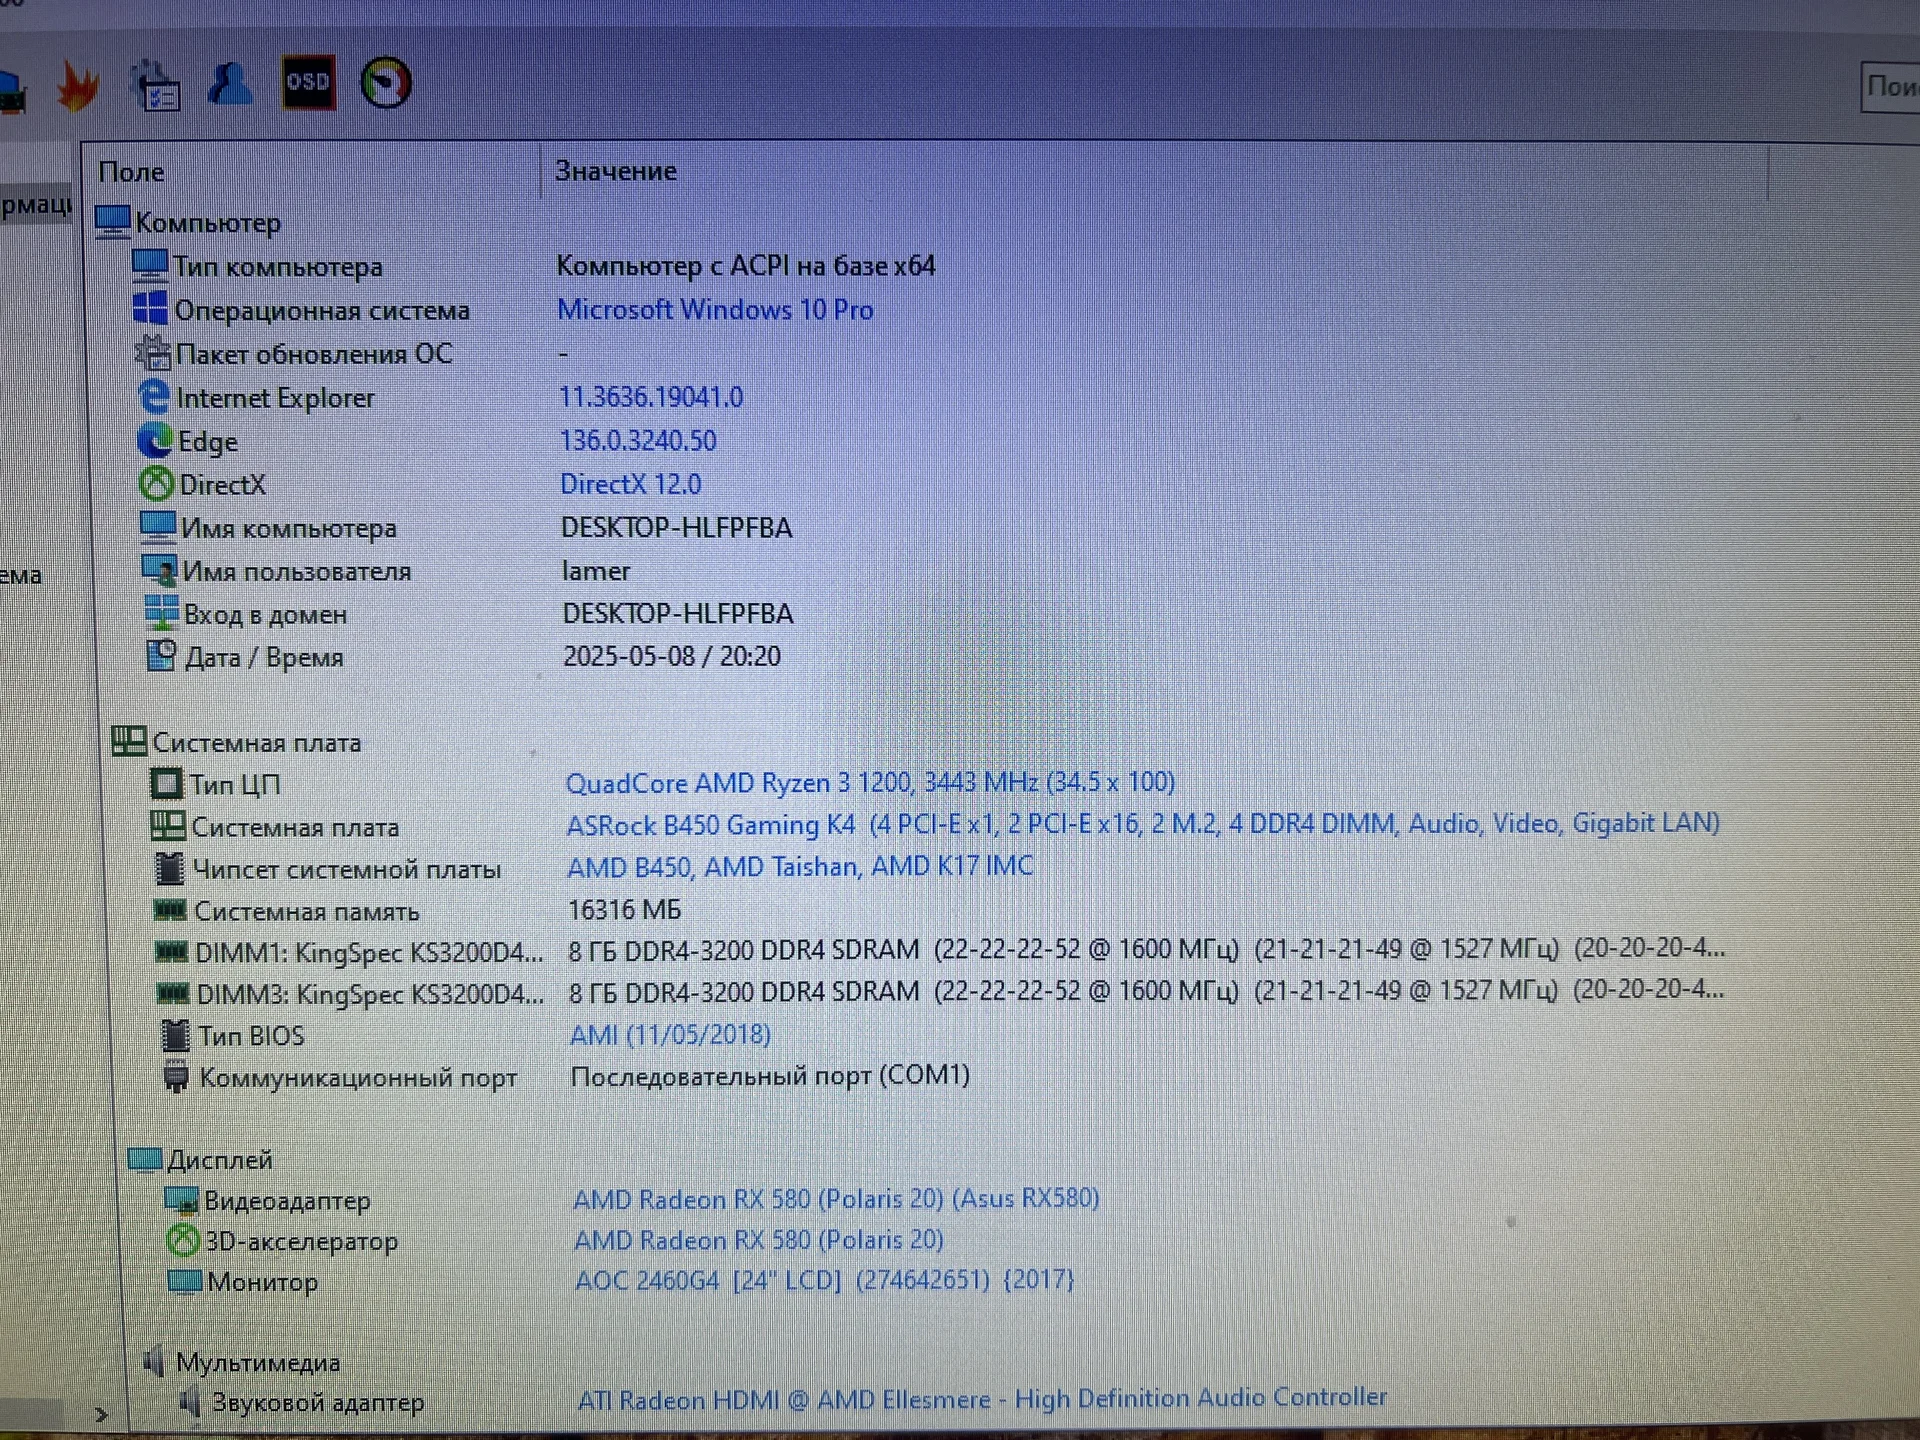Select the Тип компьютера row
The image size is (1920, 1440).
click(x=534, y=266)
